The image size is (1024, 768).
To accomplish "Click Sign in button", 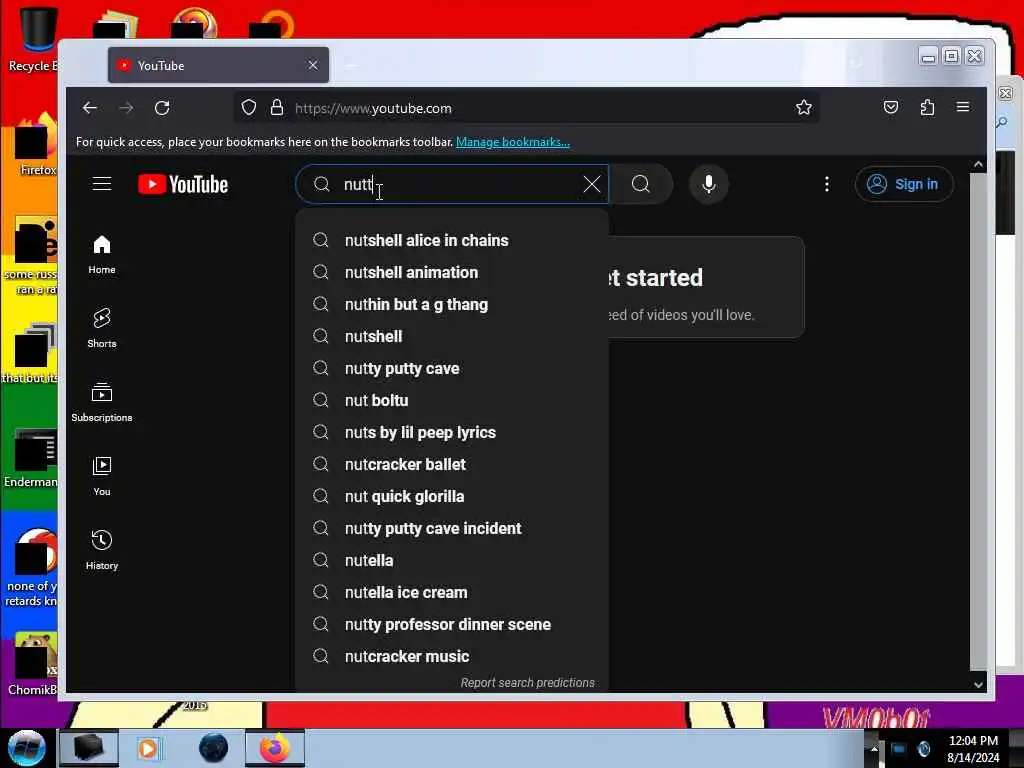I will 904,184.
